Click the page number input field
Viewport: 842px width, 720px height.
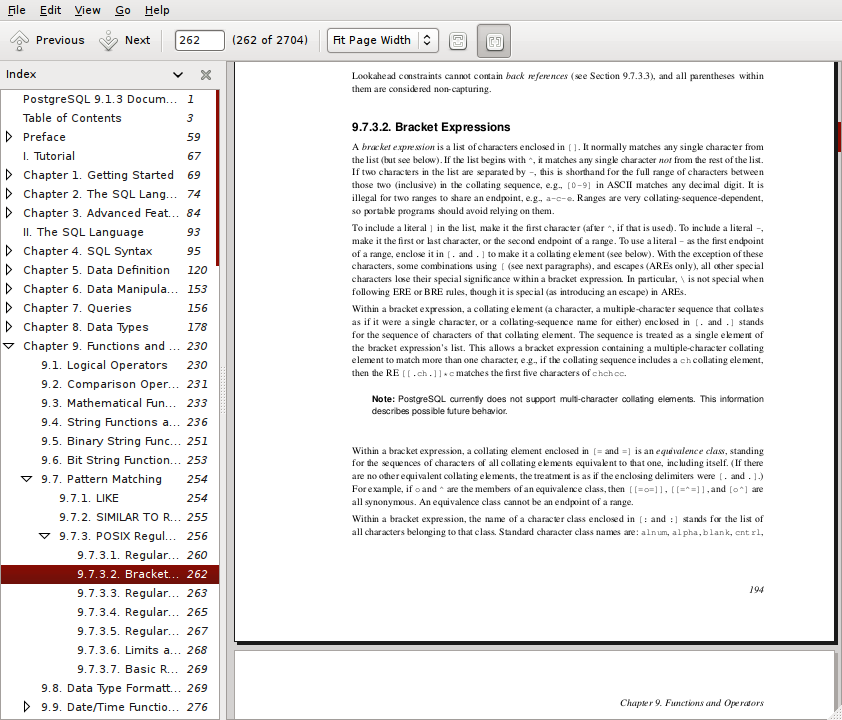199,40
